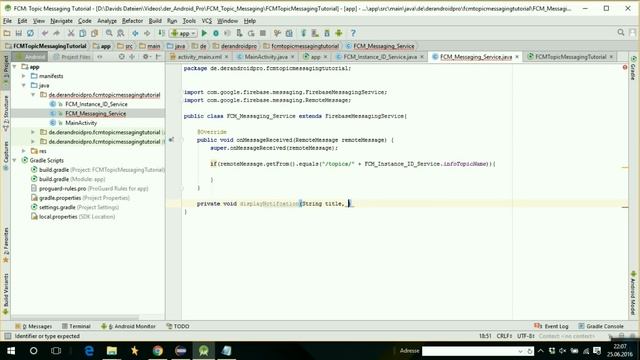Open SDK Manager from the toolbar
This screenshot has height=360, width=640.
(327, 33)
